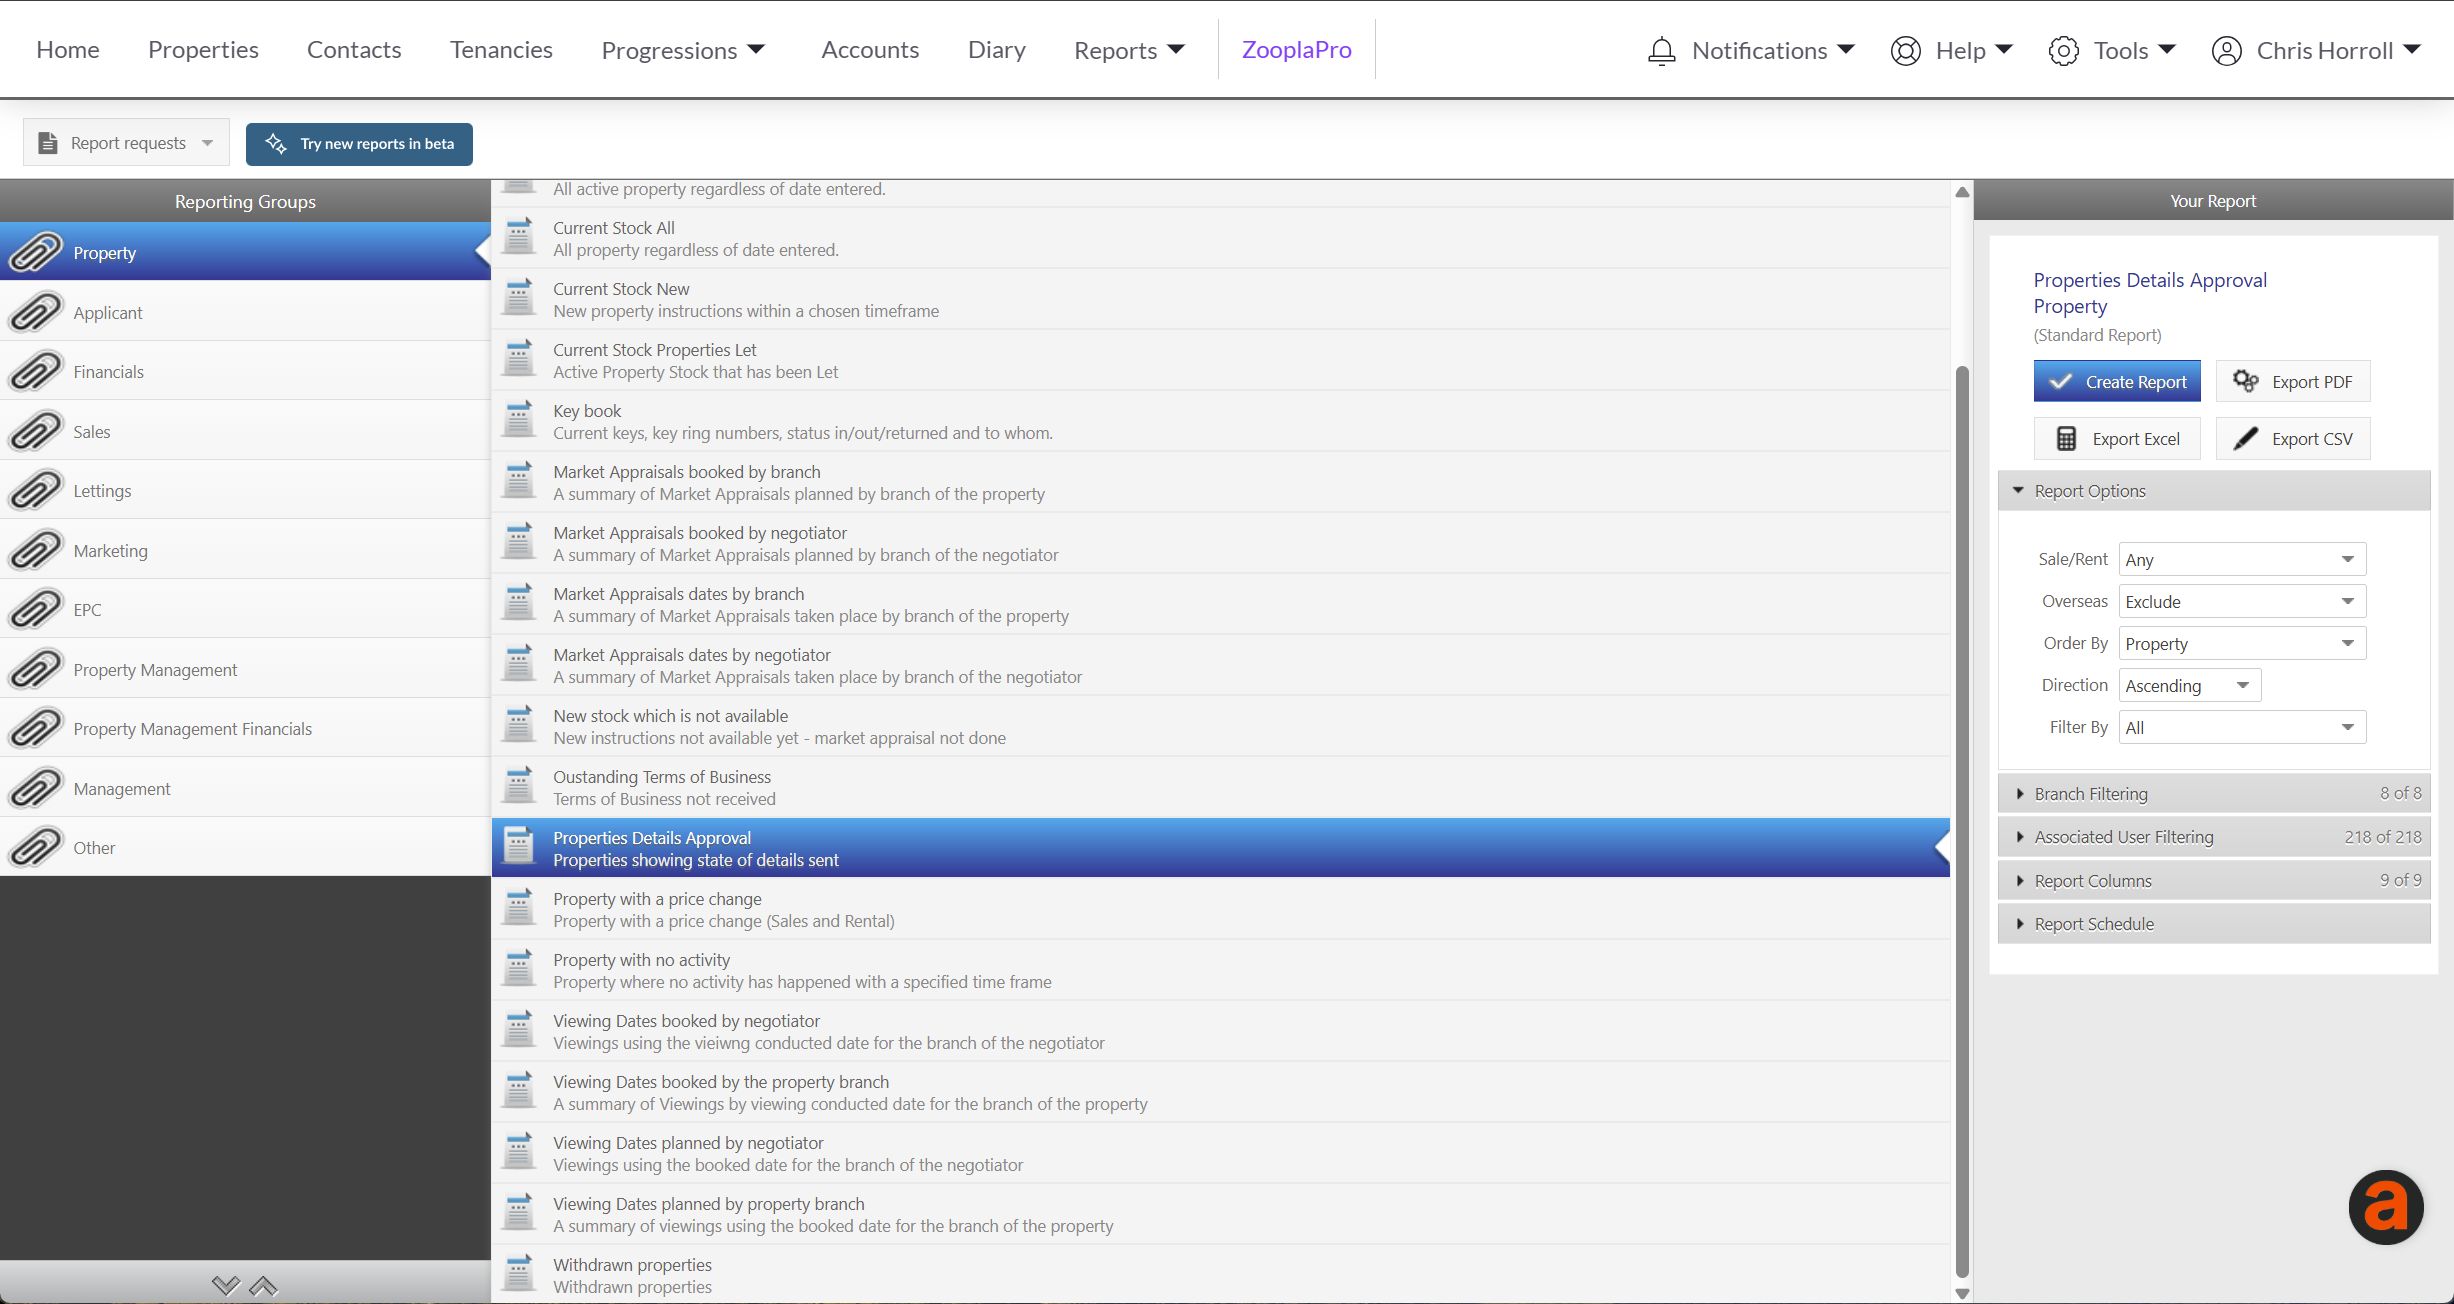Click the paperclip icon beside Marketing
This screenshot has height=1304, width=2454.
pos(36,550)
